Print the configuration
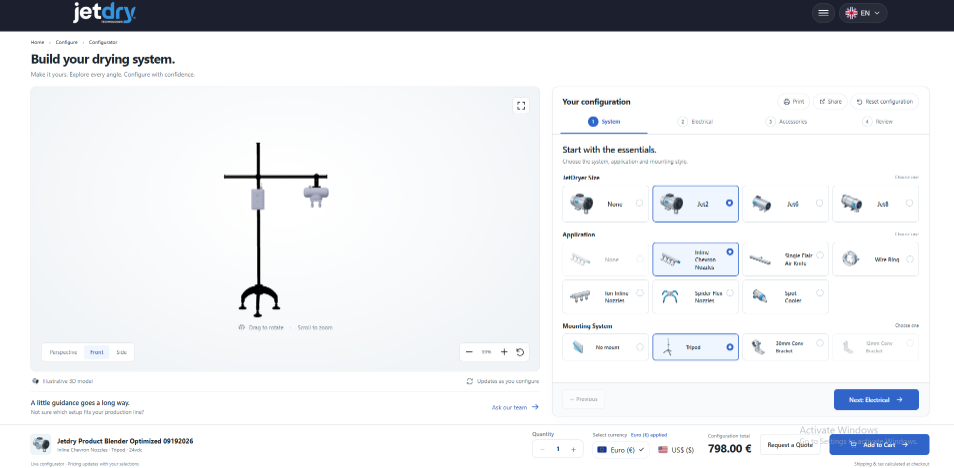Screen dimensions: 954x468 794,102
